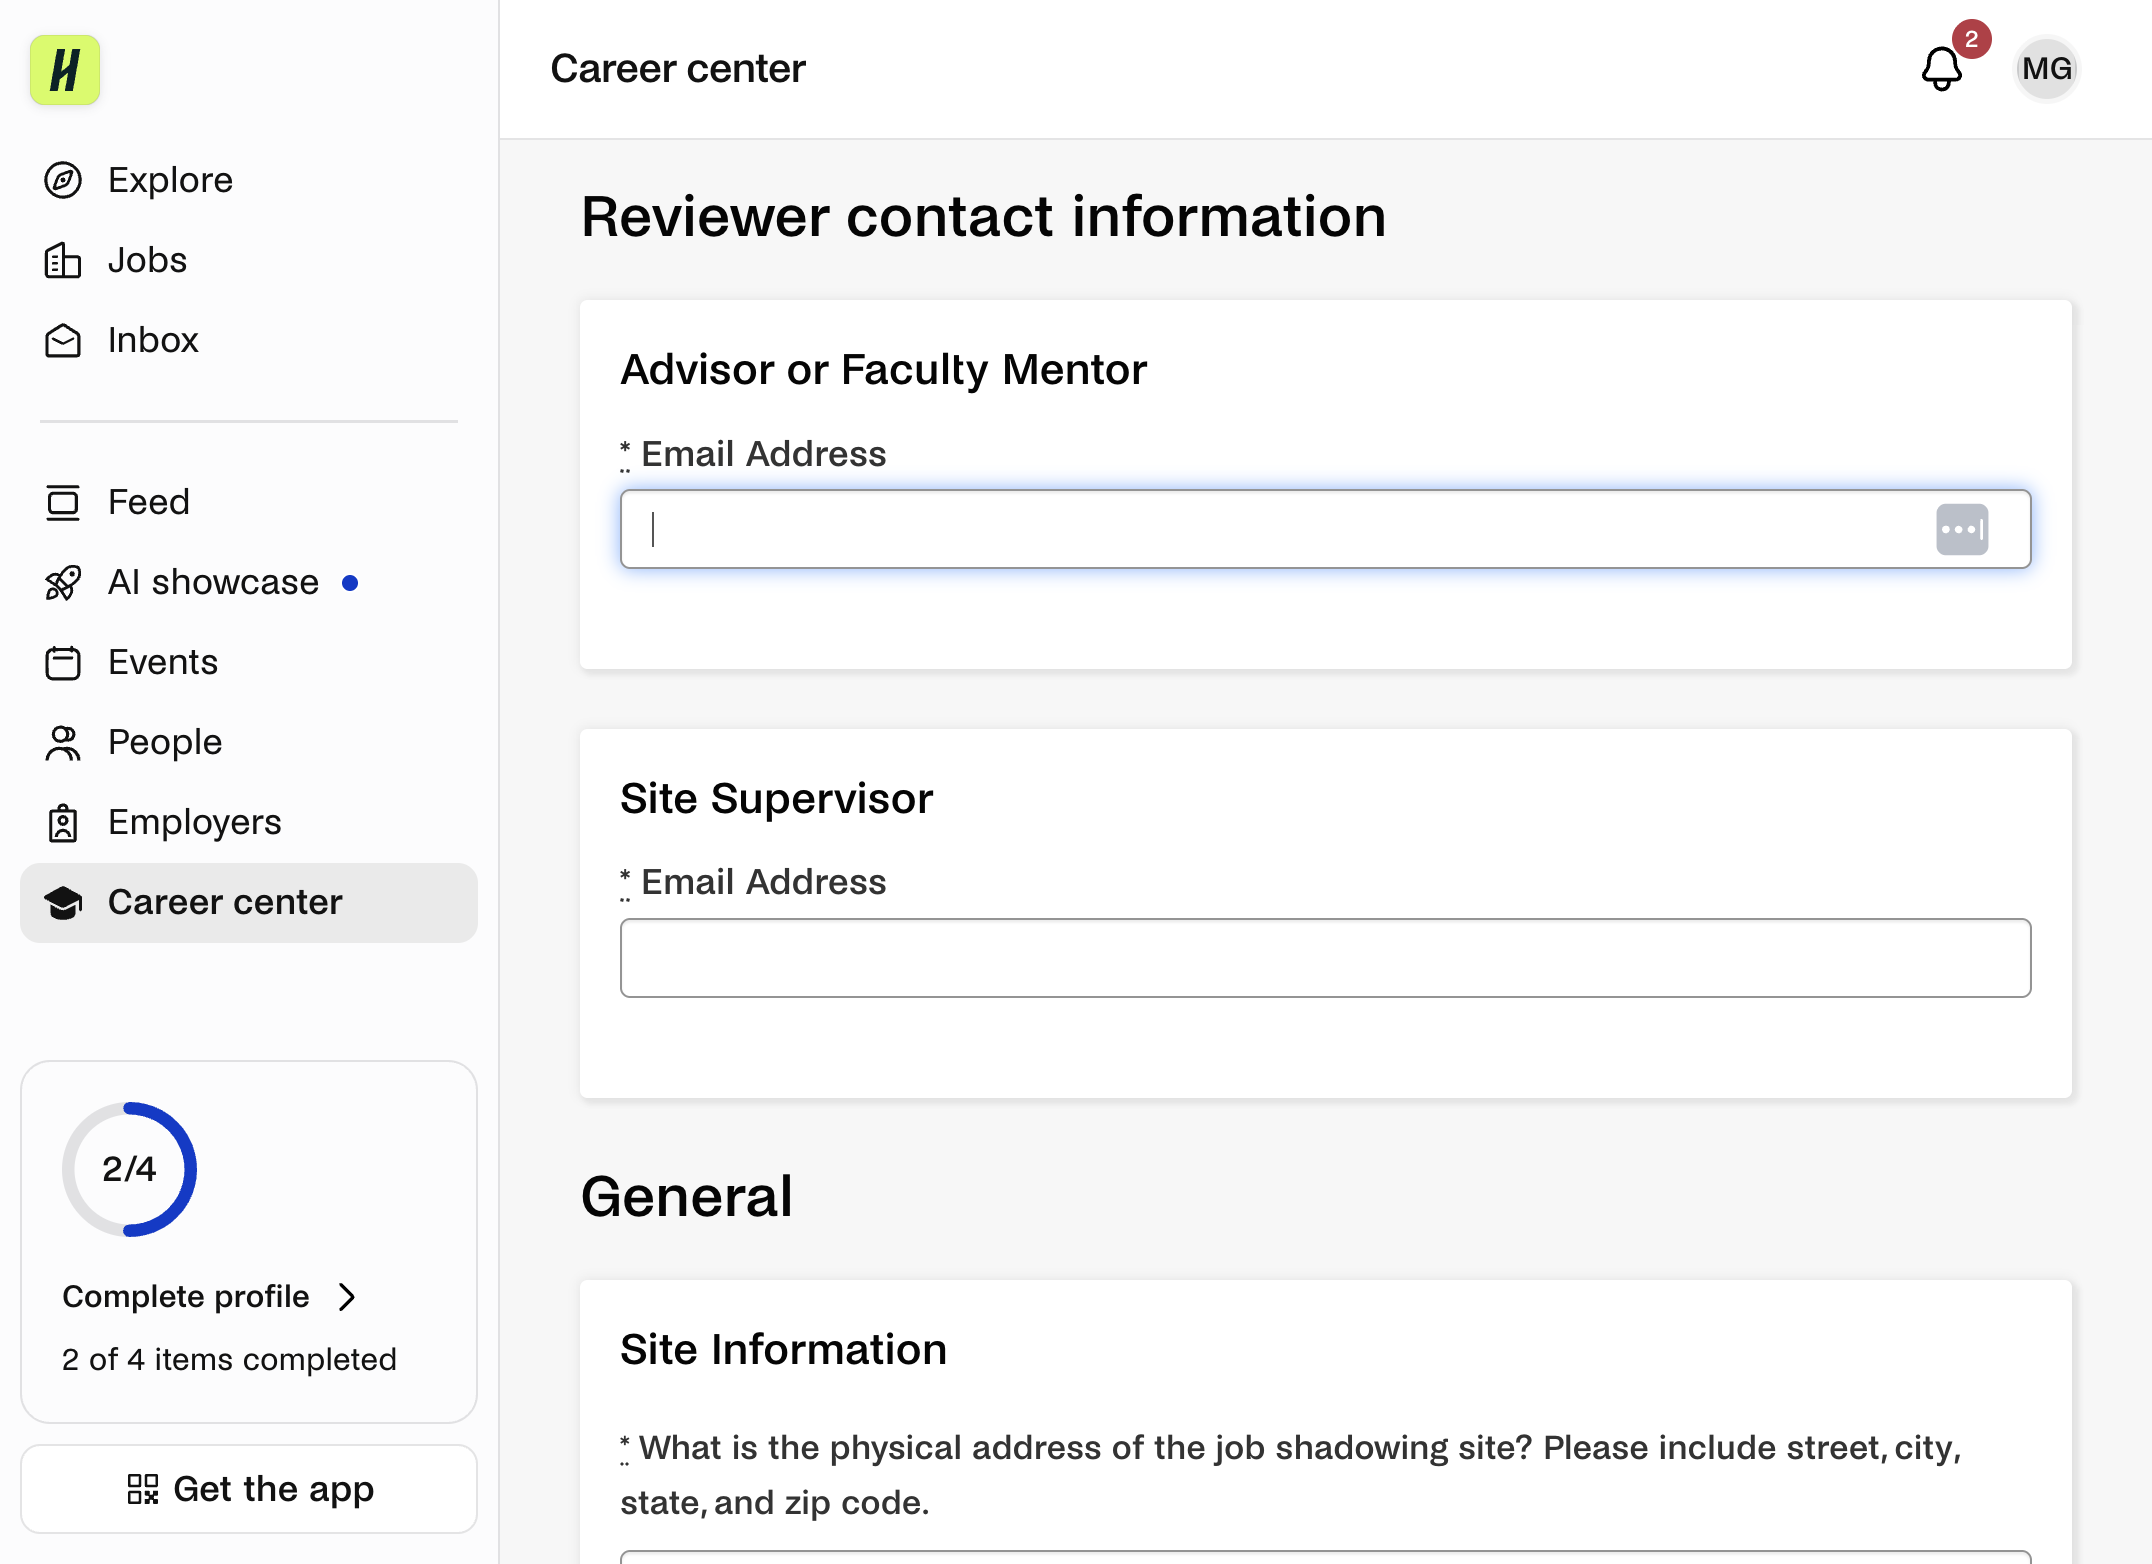
Task: Click the 'Reviewer contact information' heading
Action: pos(983,217)
